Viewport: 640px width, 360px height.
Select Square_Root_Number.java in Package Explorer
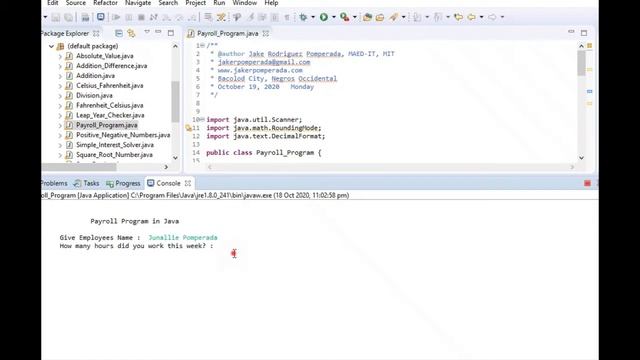point(114,155)
